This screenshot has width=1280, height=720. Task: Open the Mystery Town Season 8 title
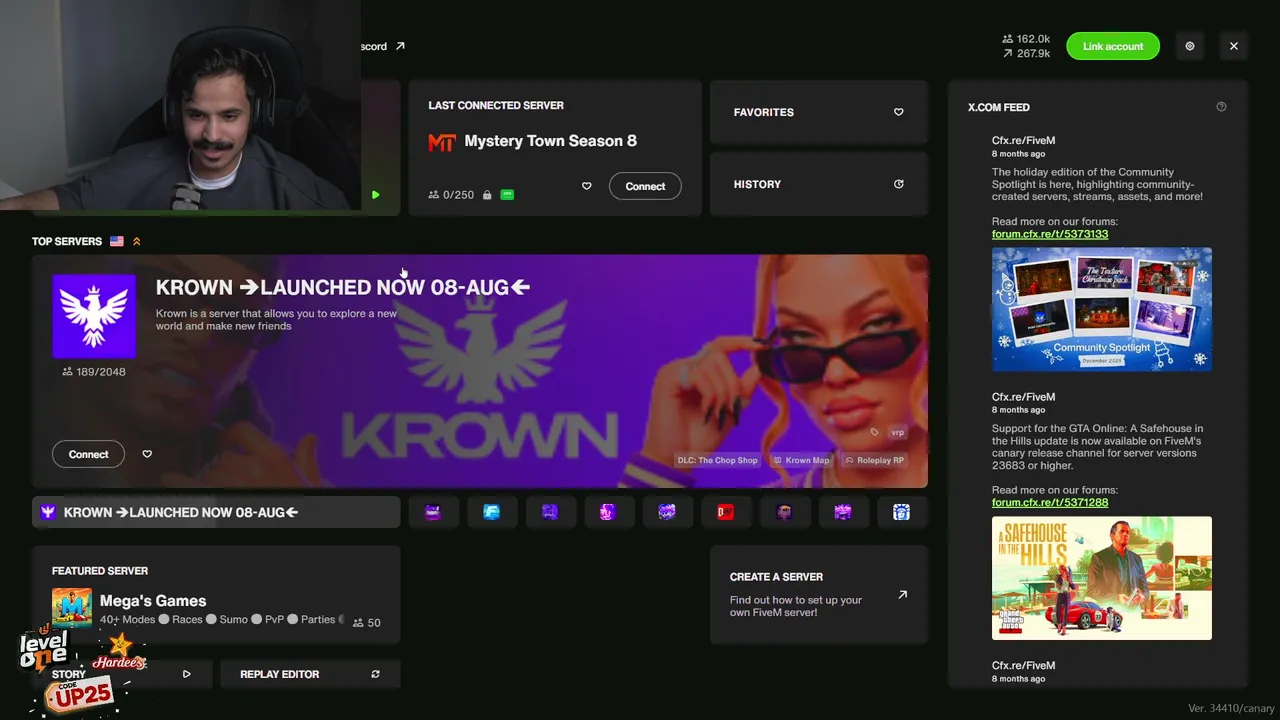click(x=550, y=141)
